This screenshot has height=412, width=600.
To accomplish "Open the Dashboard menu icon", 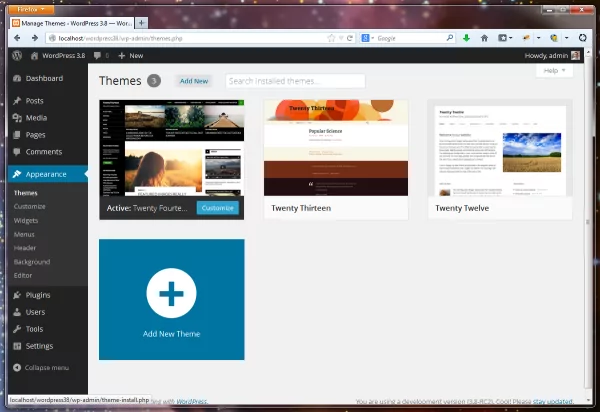I will tap(17, 78).
